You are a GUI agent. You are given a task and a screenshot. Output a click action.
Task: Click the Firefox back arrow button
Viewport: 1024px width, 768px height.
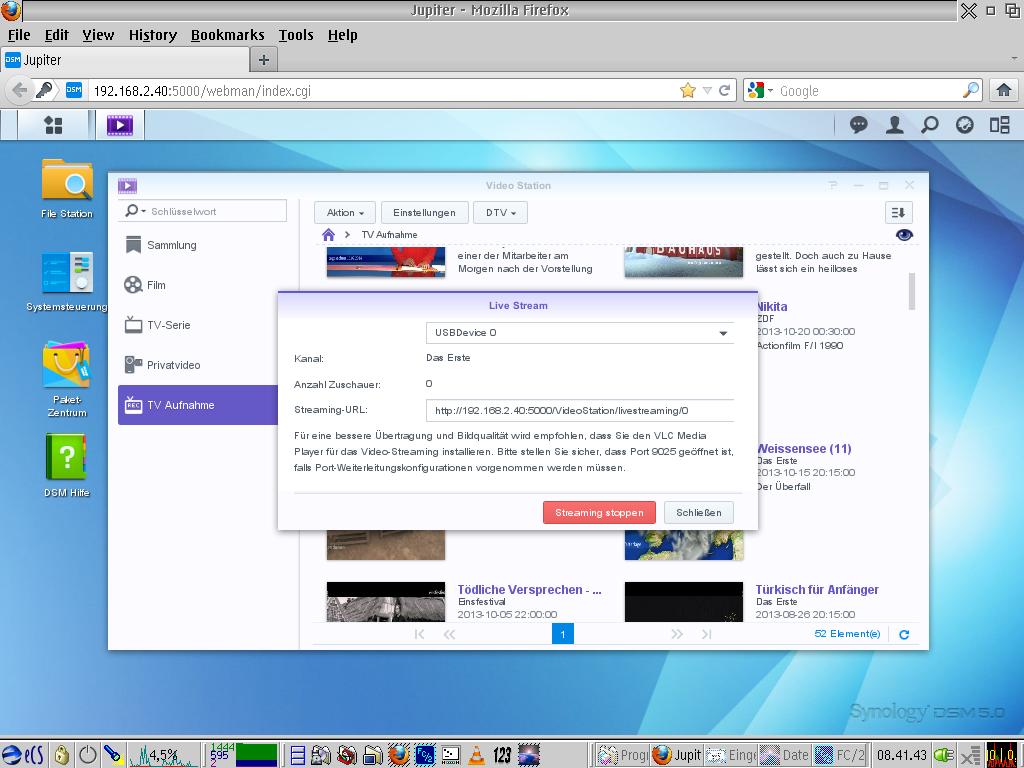[x=20, y=90]
